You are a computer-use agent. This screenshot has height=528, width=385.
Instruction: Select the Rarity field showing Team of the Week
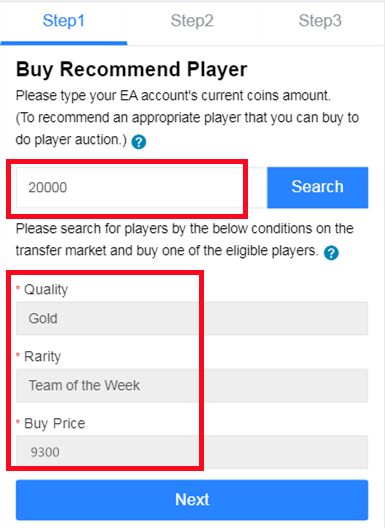(x=192, y=385)
